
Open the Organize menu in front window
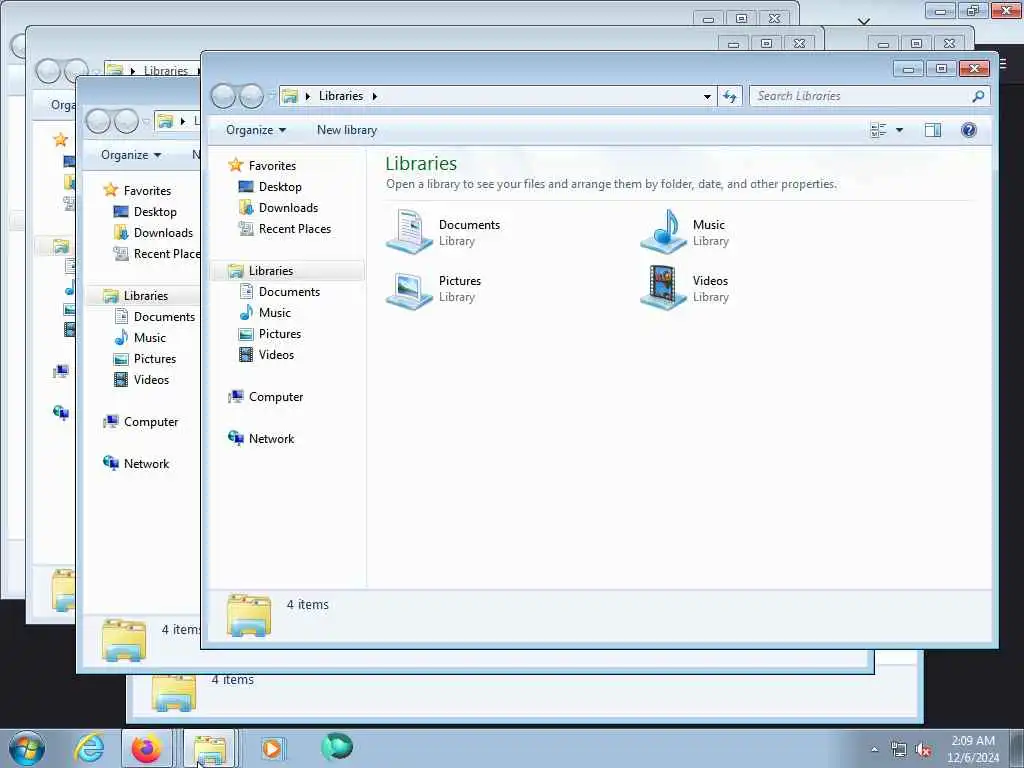pos(255,130)
